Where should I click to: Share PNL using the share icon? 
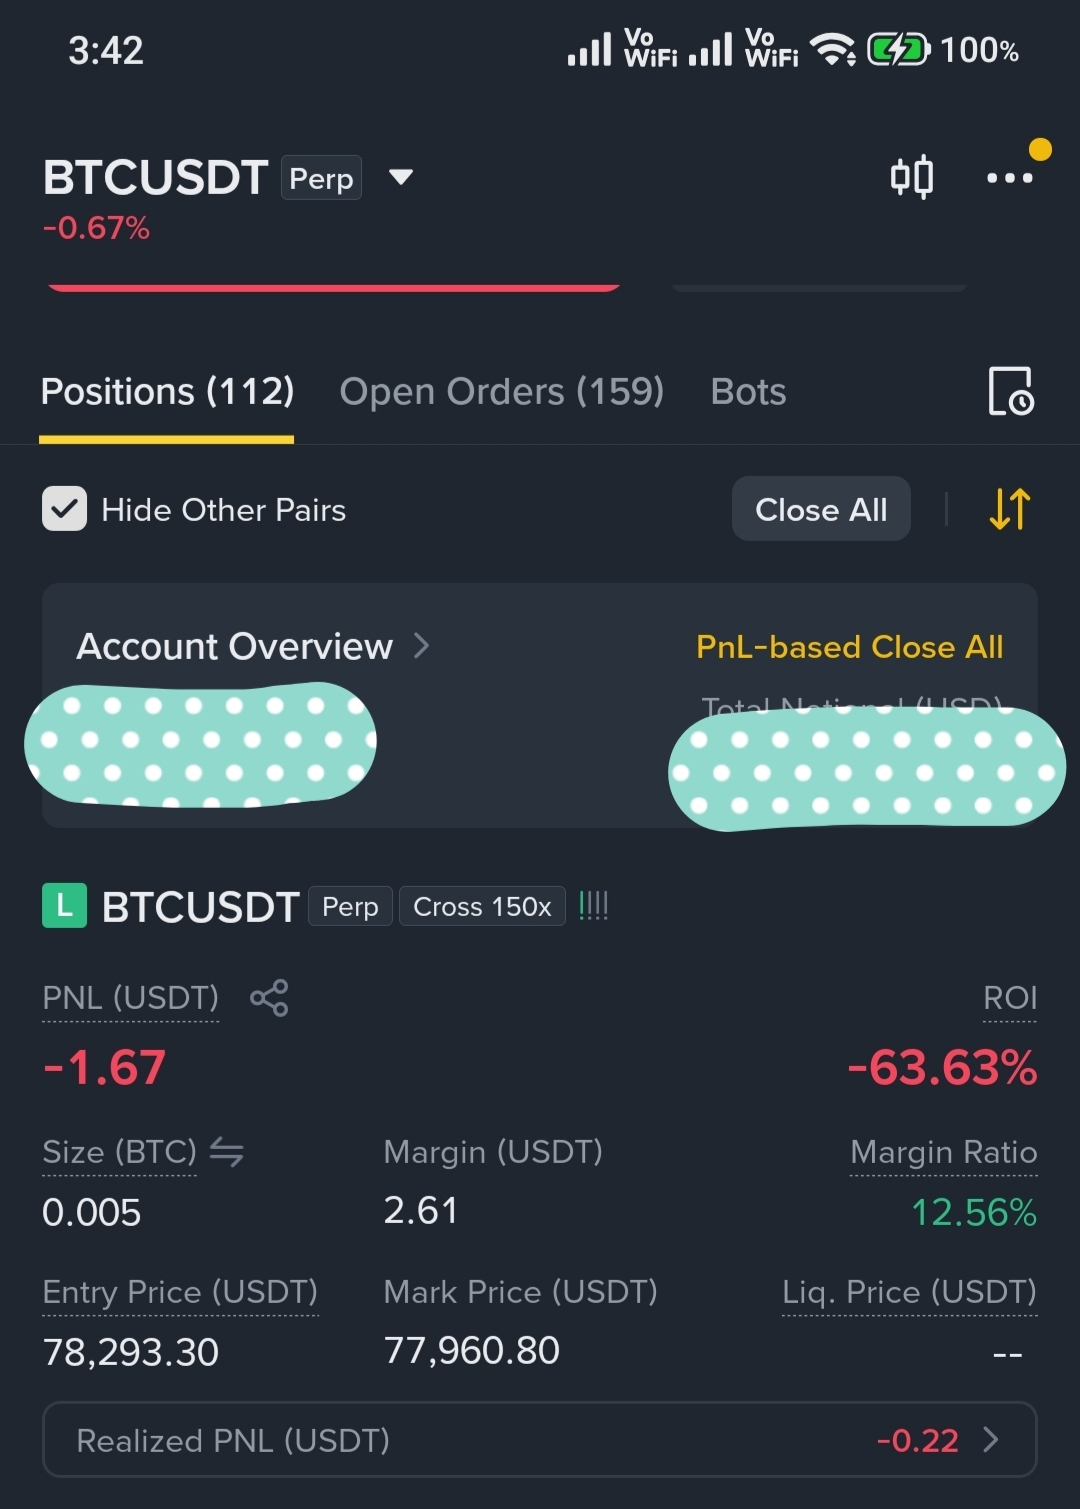pyautogui.click(x=269, y=998)
